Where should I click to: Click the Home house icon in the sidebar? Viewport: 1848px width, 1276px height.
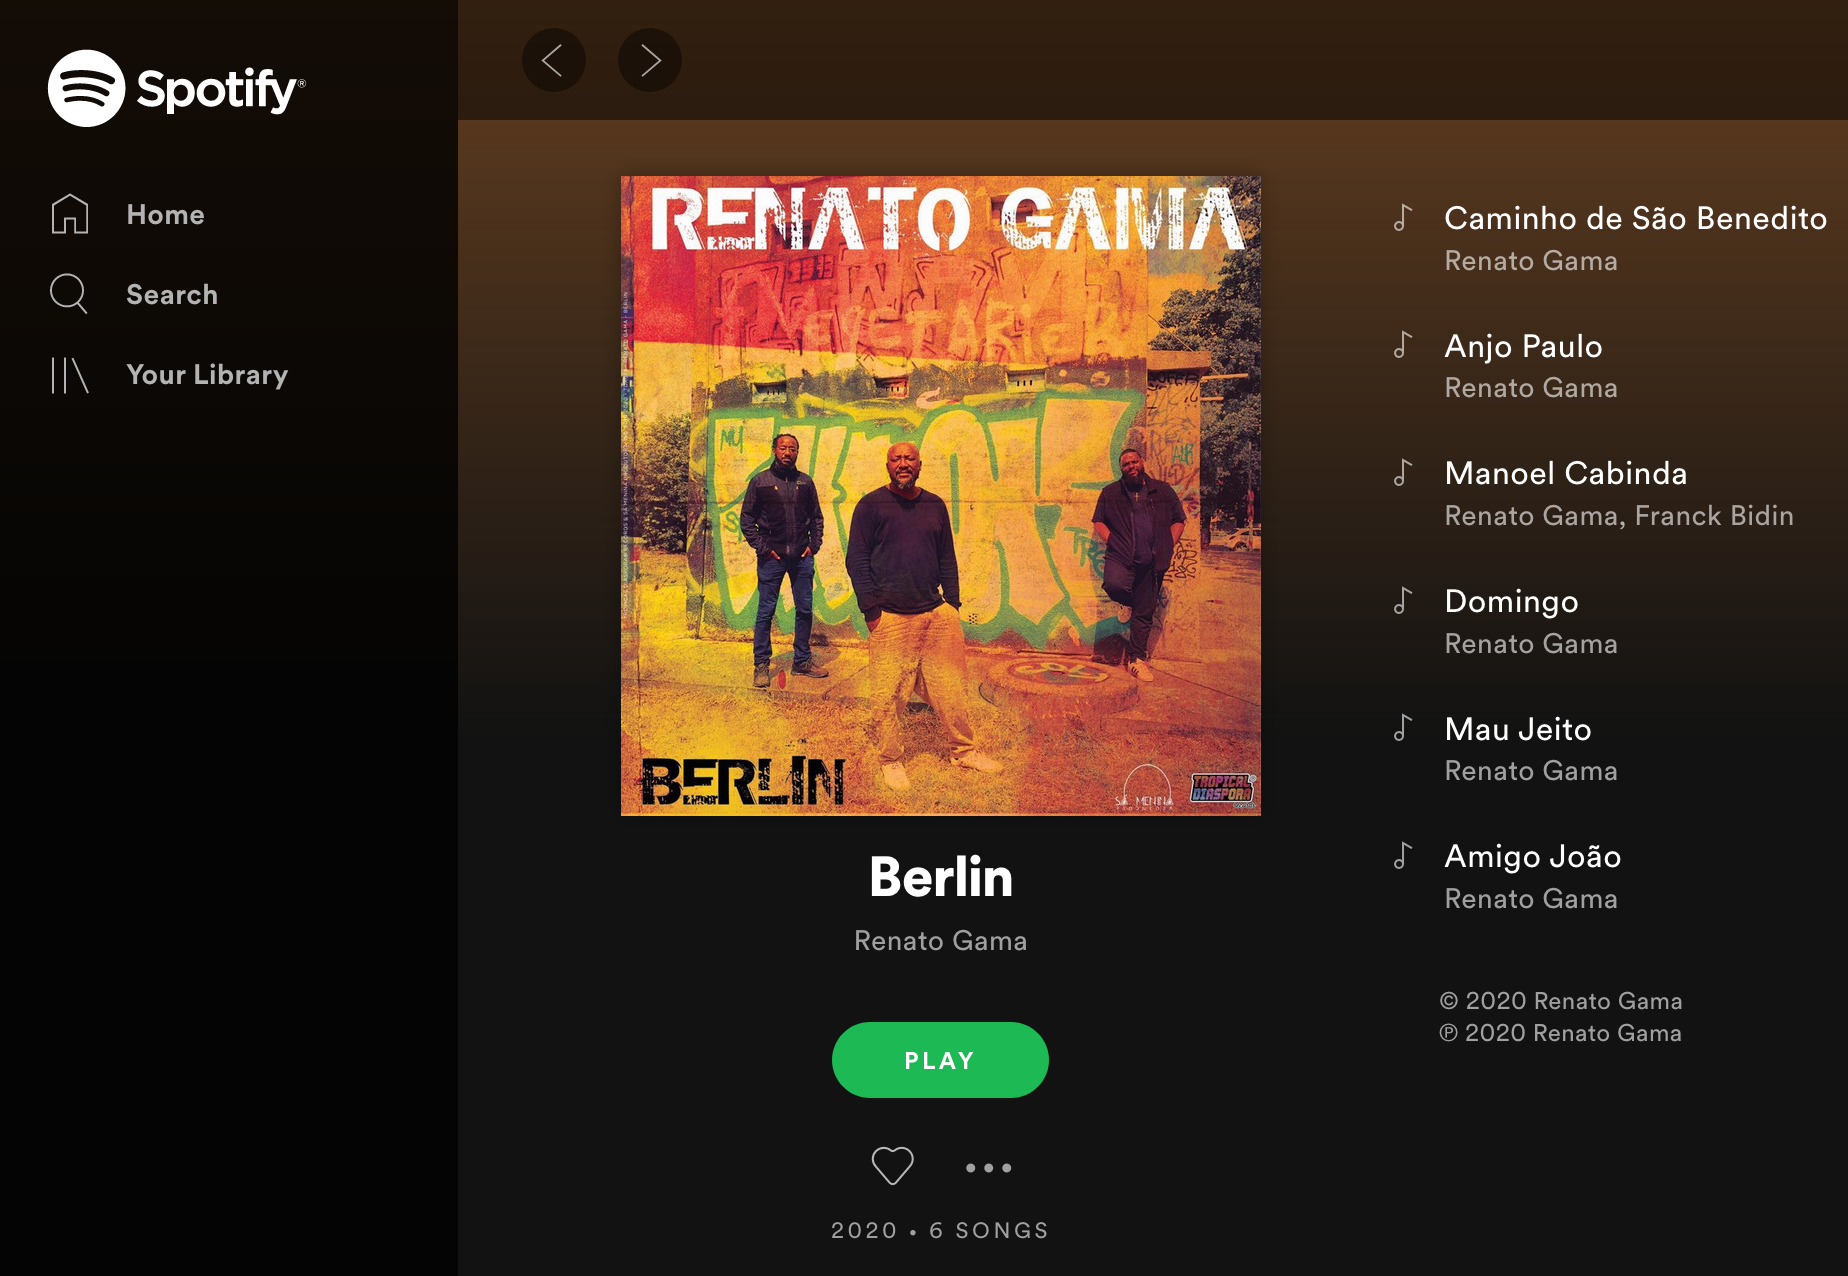[70, 214]
